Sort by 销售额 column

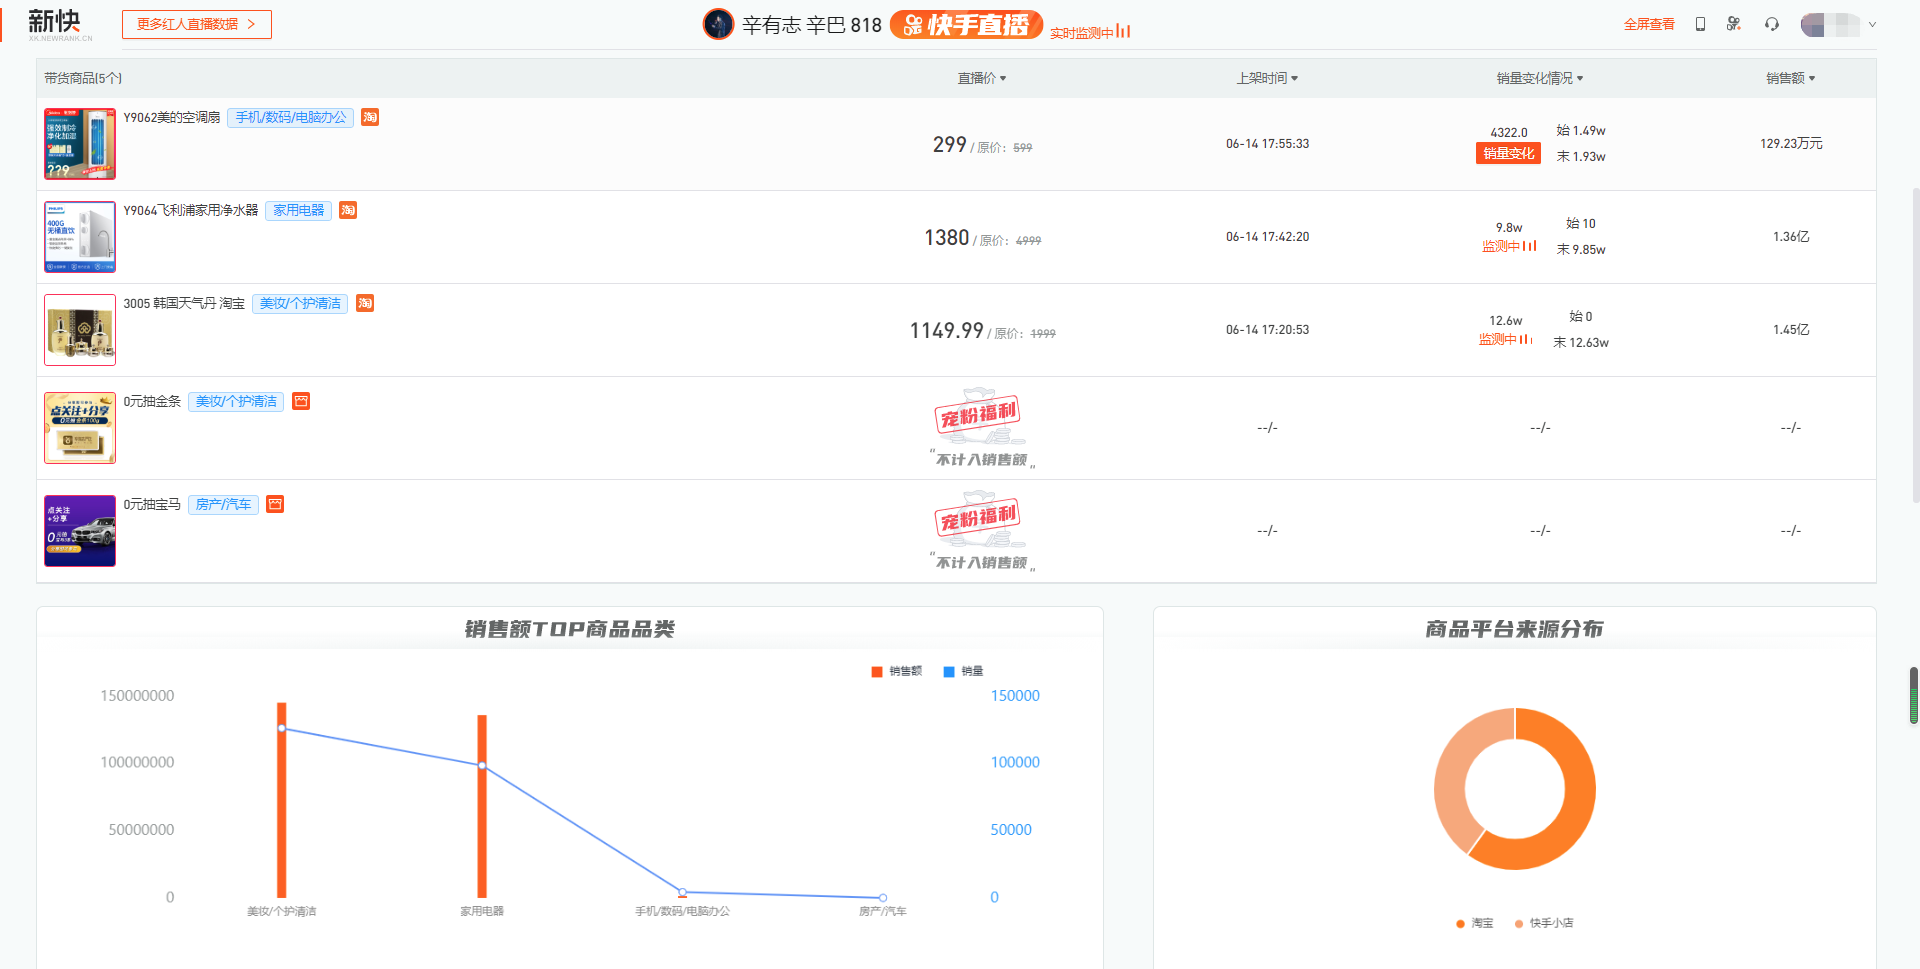(x=1790, y=78)
